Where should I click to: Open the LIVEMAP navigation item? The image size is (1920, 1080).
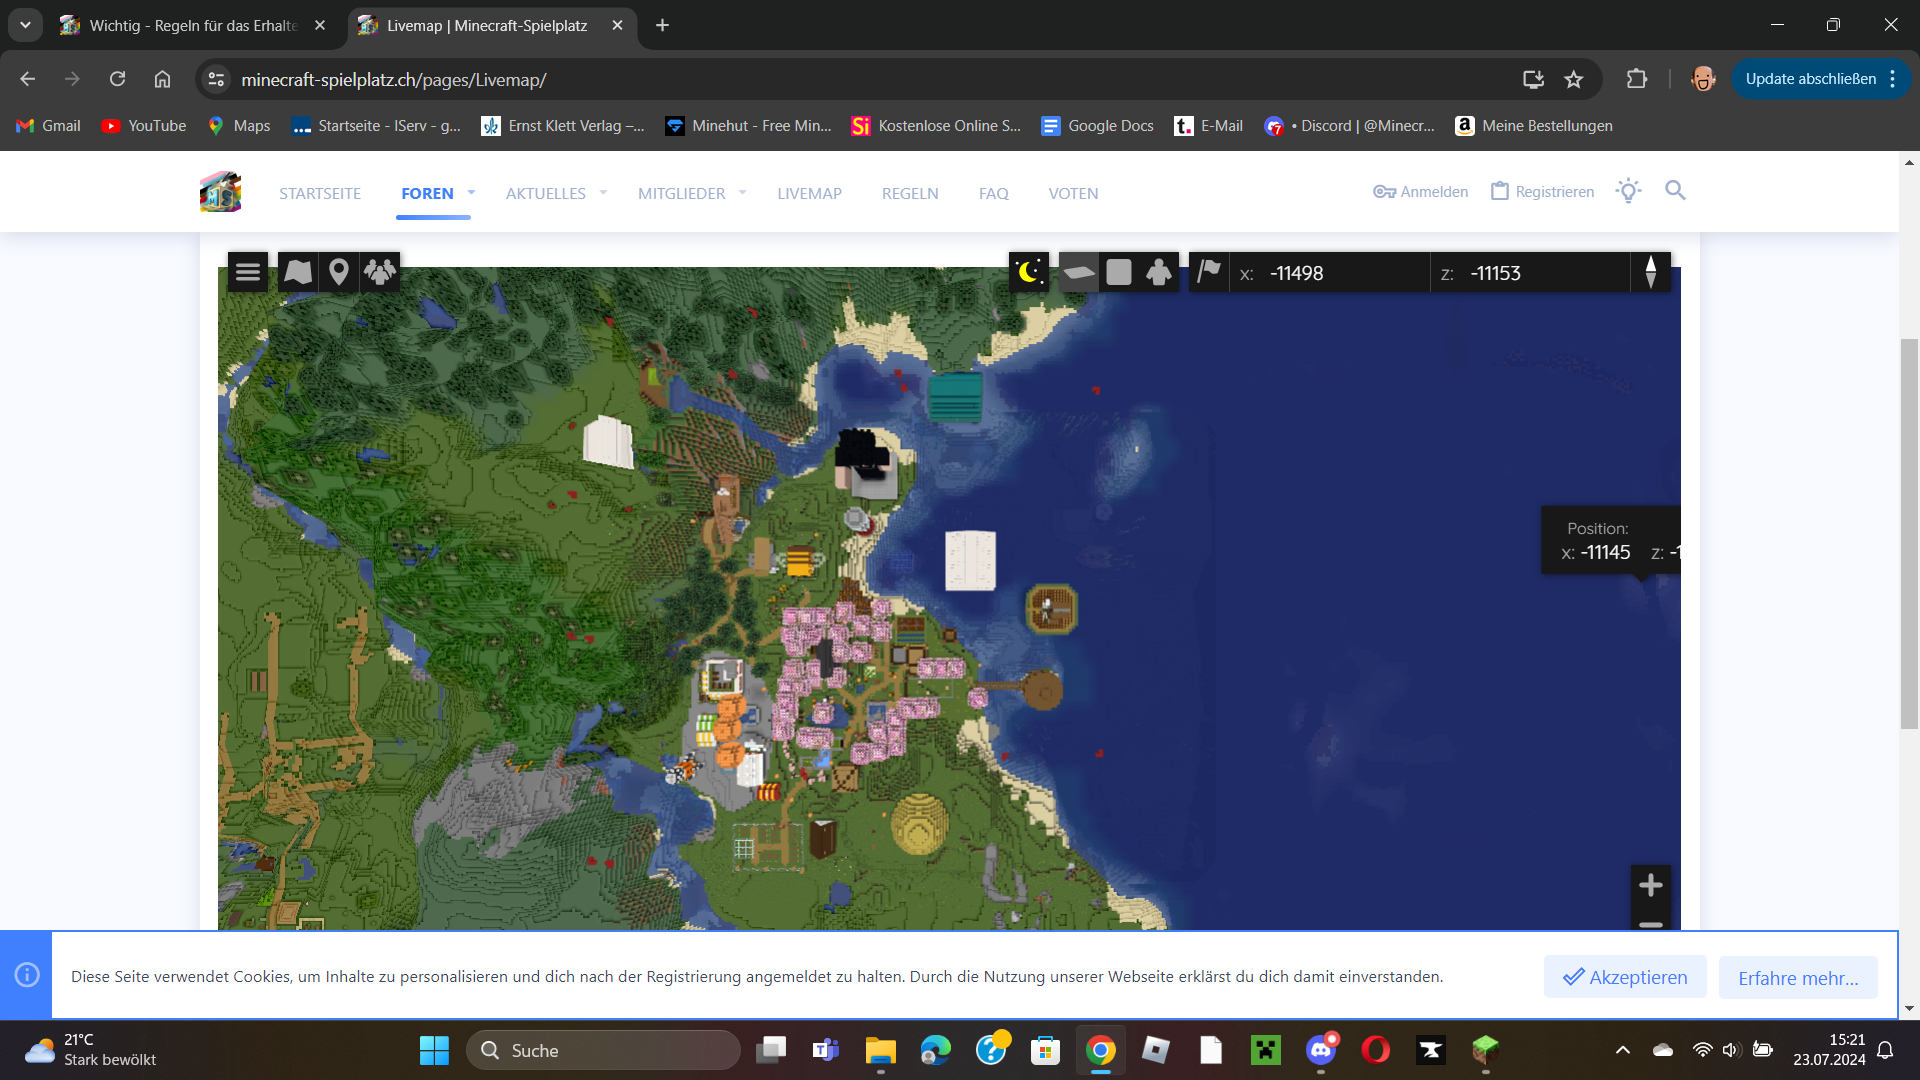coord(809,193)
